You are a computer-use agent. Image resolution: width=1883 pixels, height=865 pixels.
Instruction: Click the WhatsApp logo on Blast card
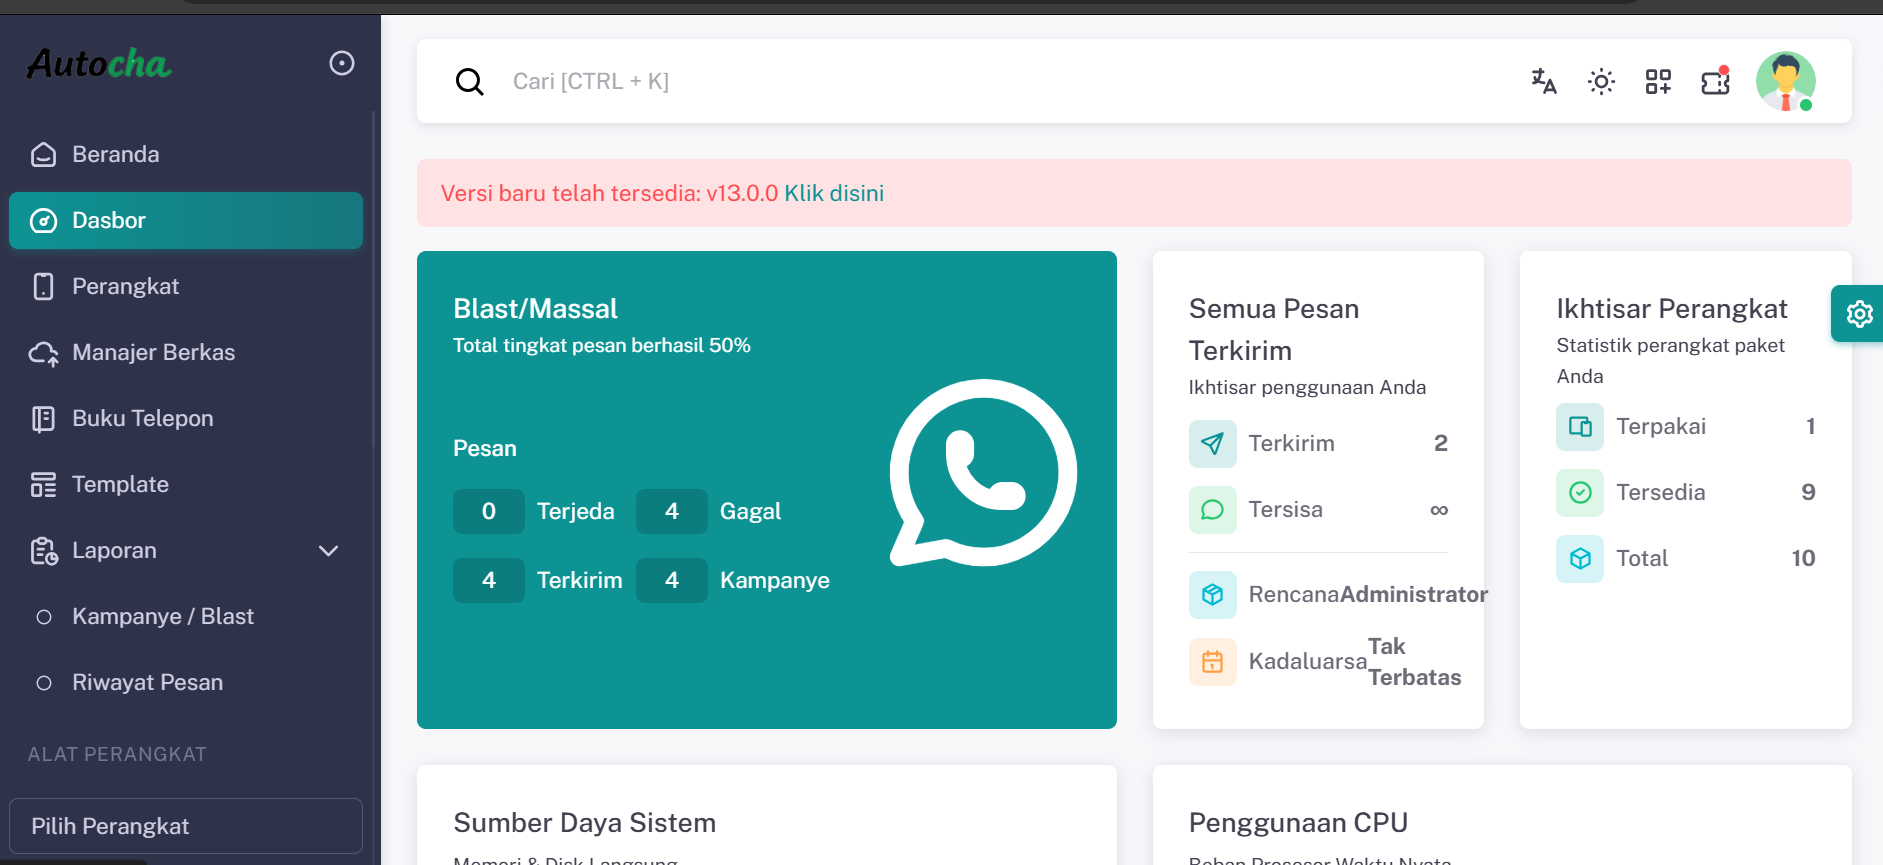[x=983, y=473]
